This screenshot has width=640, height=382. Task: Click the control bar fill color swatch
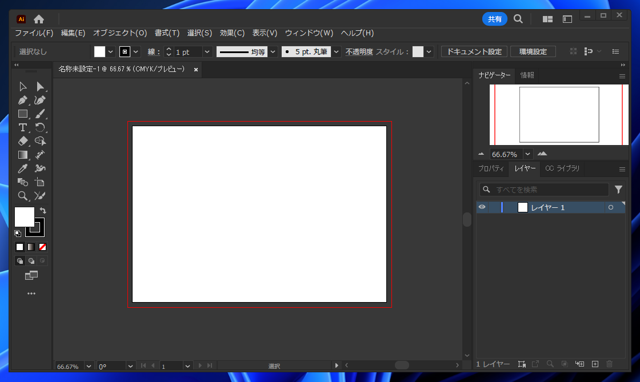99,52
